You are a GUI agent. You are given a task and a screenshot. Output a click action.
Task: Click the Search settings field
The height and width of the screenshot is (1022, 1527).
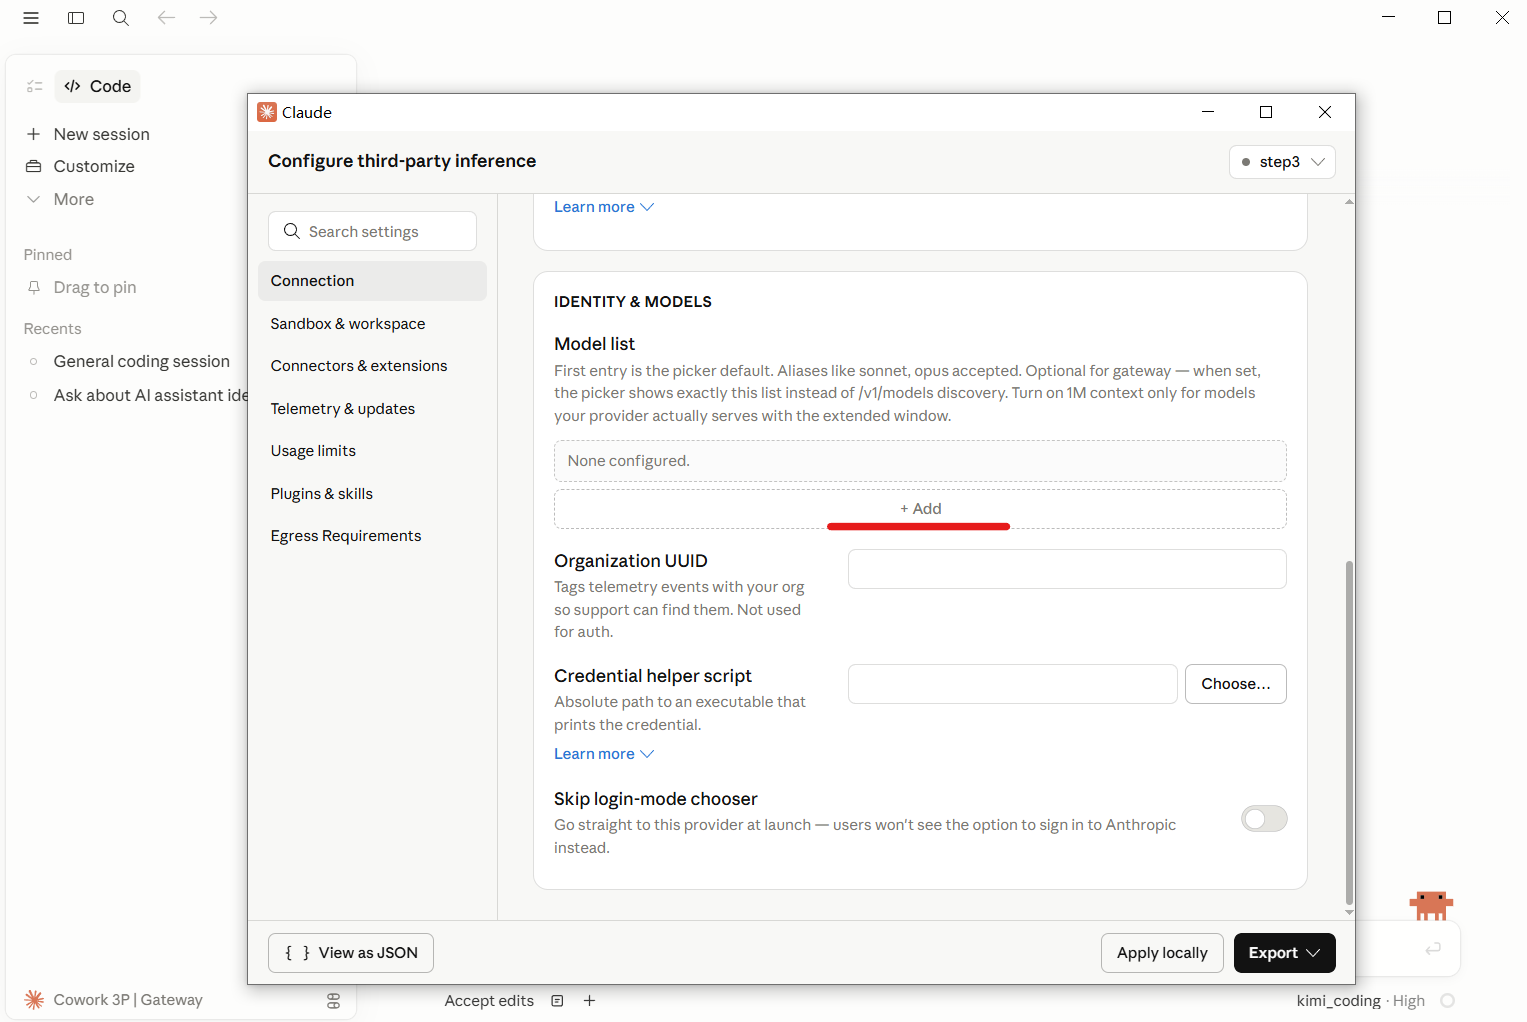point(372,231)
